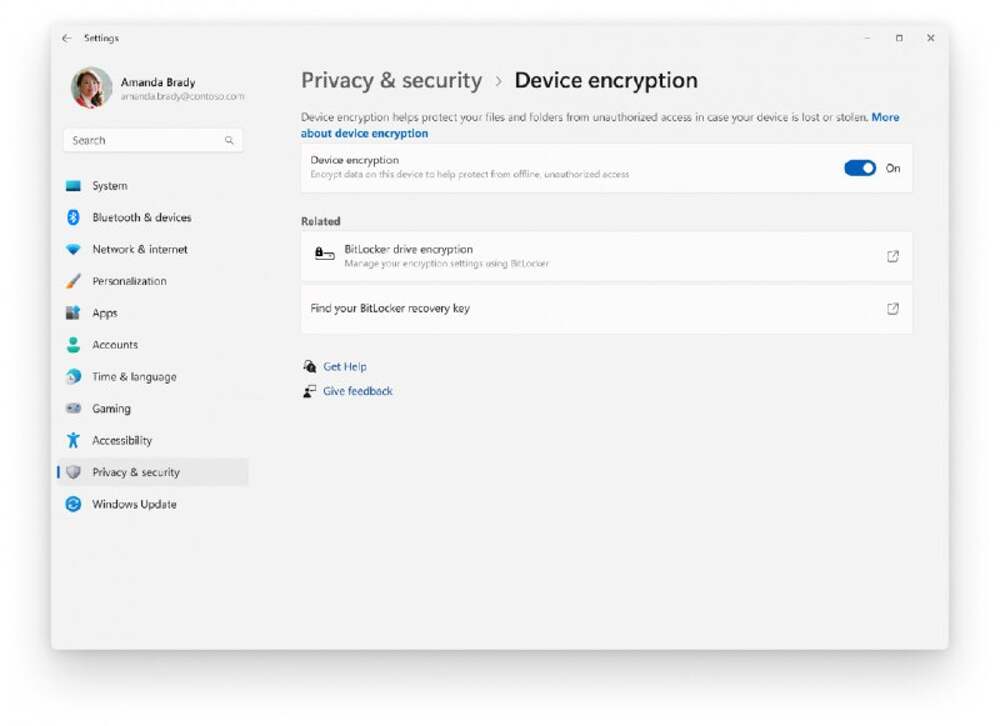
Task: Select the Accounts person icon
Action: pos(73,344)
